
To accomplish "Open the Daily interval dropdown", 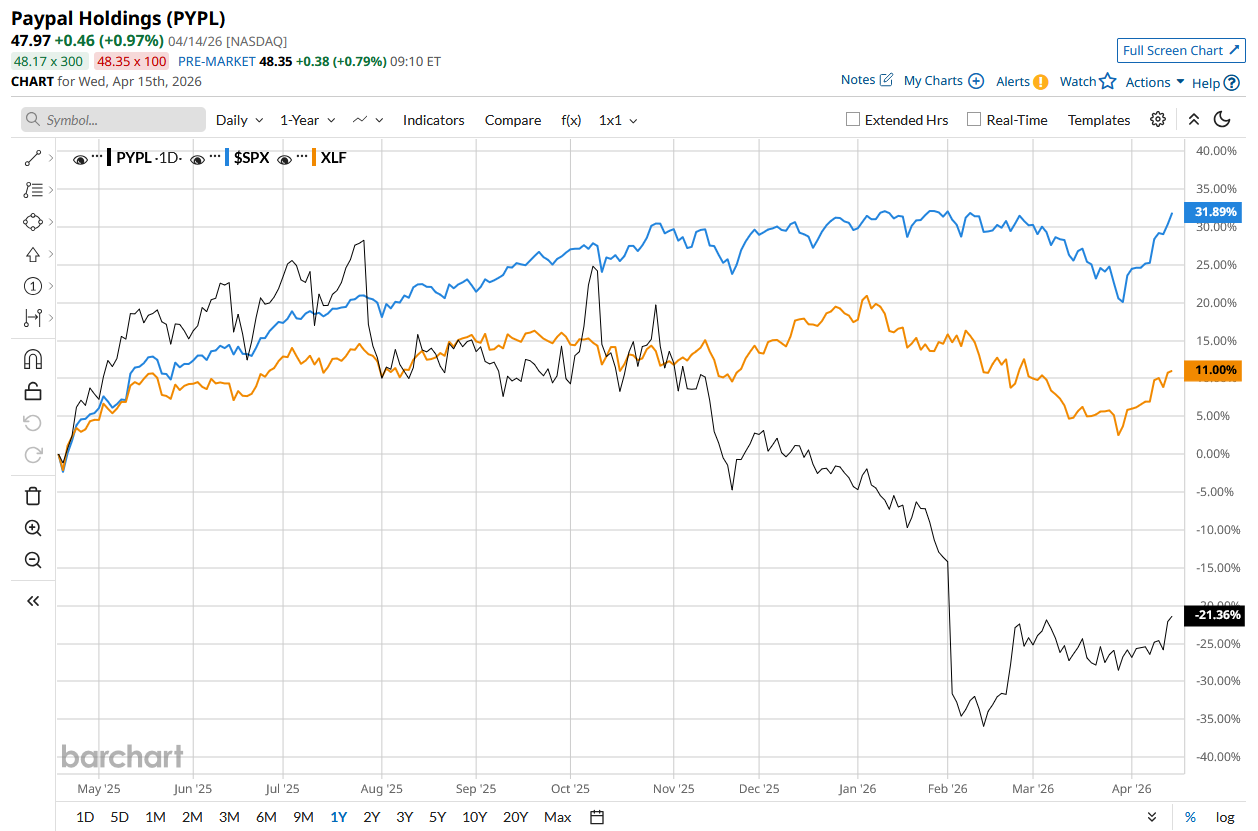I will (239, 120).
